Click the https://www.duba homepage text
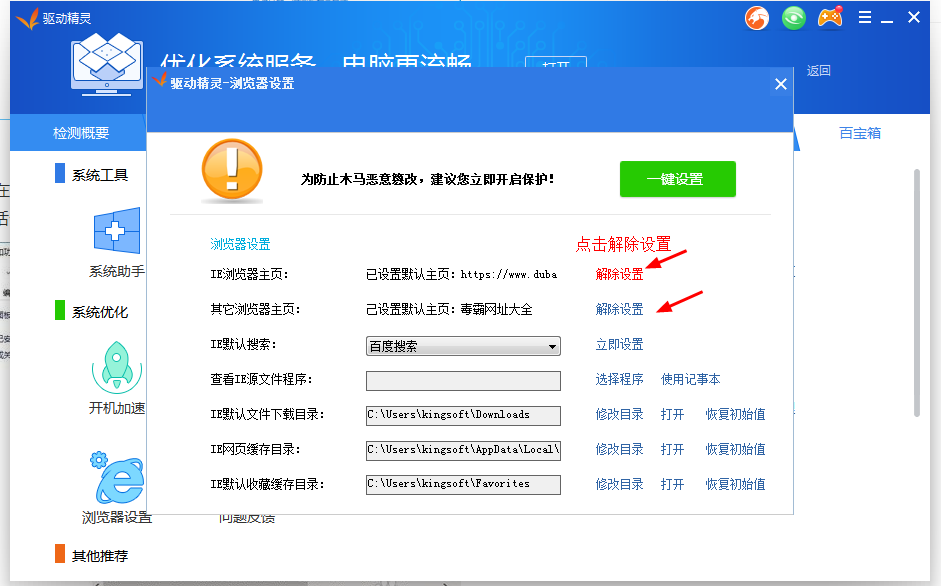The width and height of the screenshot is (941, 586). (x=509, y=274)
